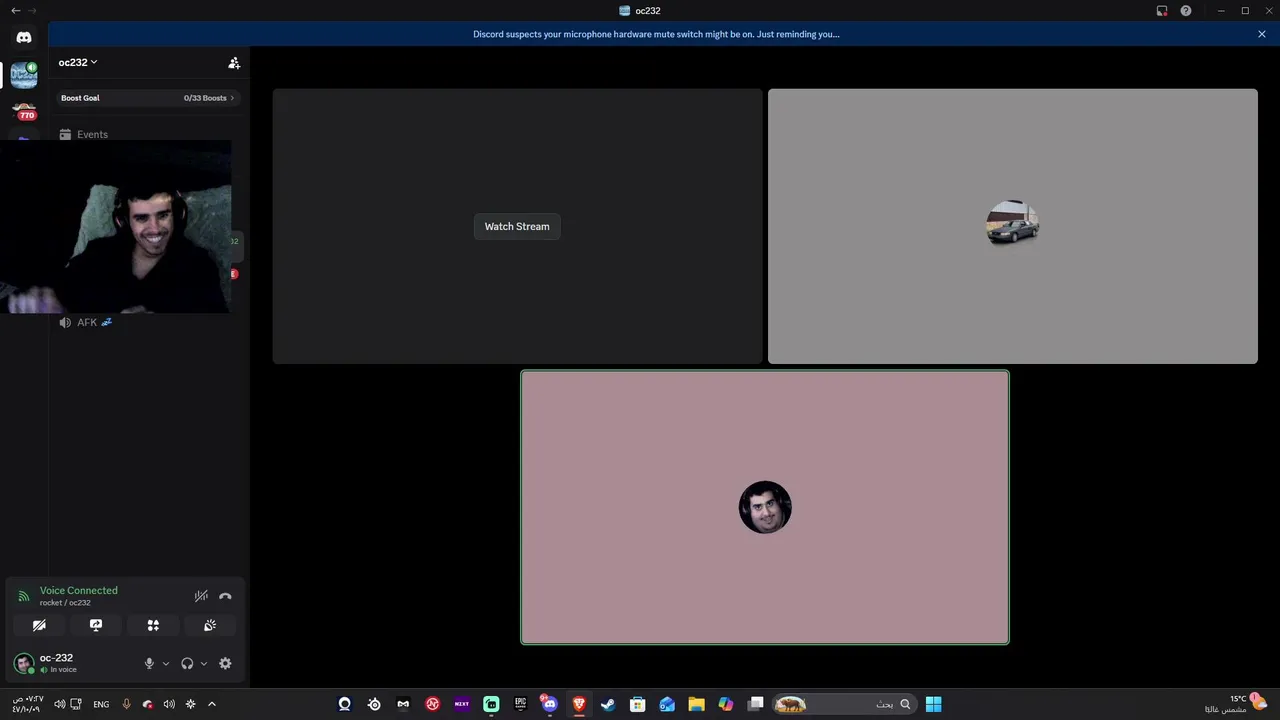The height and width of the screenshot is (720, 1280).
Task: Go back using the title bar arrow
Action: tap(15, 11)
